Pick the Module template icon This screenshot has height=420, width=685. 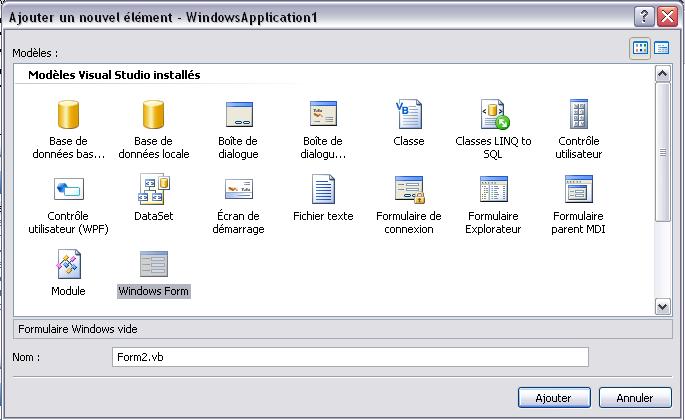click(69, 264)
